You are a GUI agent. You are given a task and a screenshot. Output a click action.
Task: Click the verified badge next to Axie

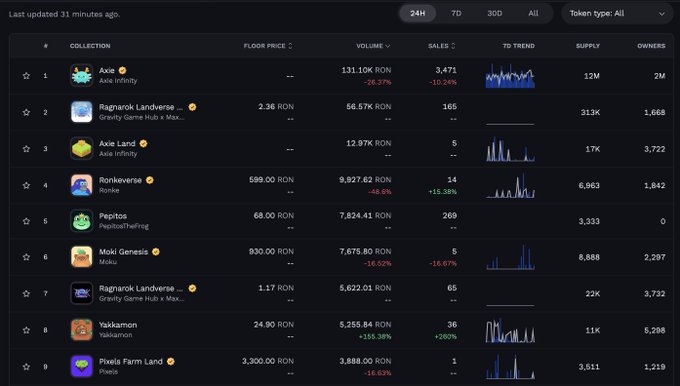pyautogui.click(x=122, y=70)
